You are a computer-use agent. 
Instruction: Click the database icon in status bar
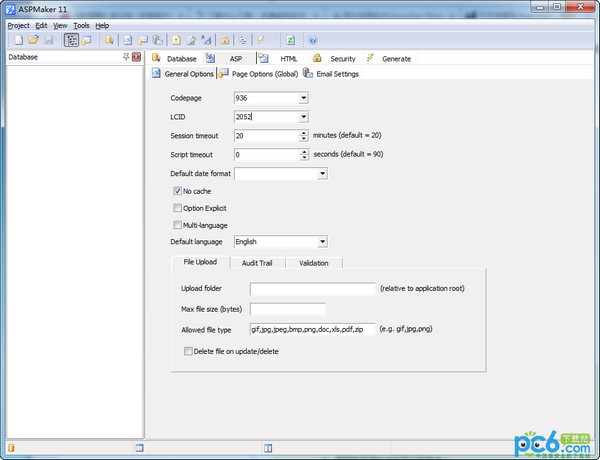(11, 448)
